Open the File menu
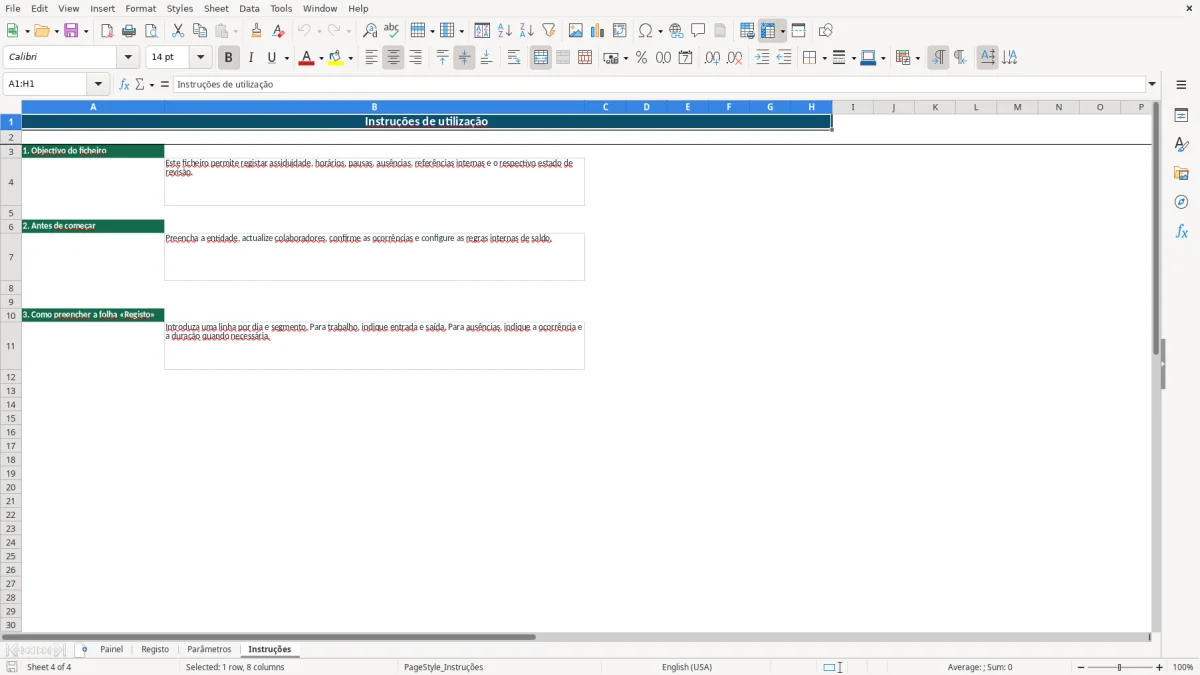The width and height of the screenshot is (1200, 675). [13, 8]
